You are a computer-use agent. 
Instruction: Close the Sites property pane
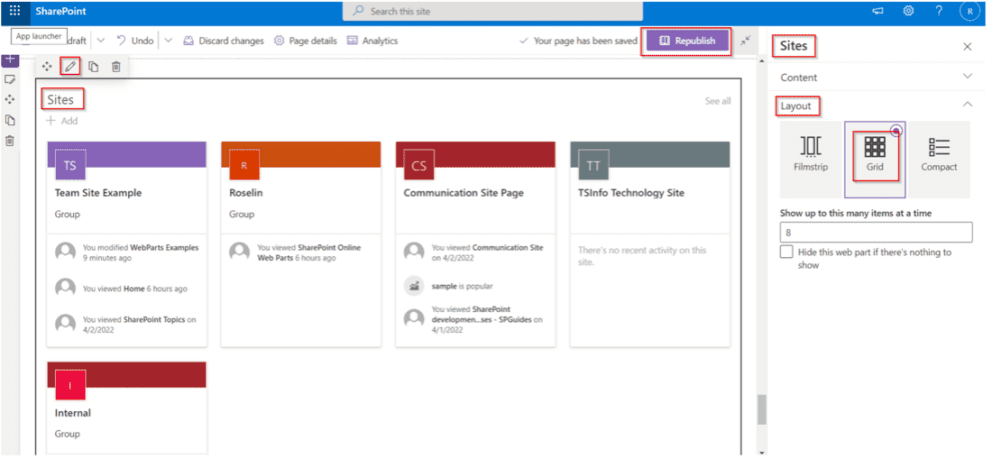967,46
